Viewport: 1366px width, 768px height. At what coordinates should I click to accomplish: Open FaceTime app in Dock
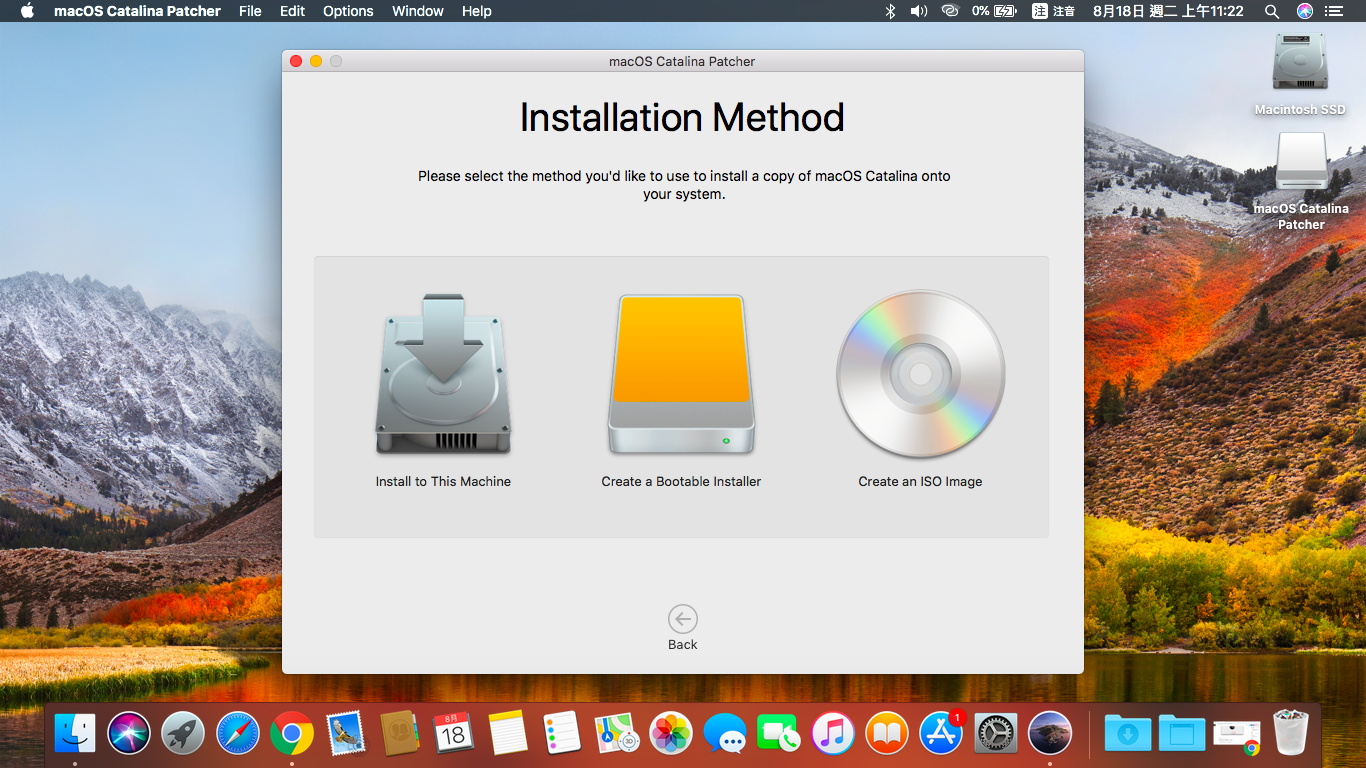(778, 734)
